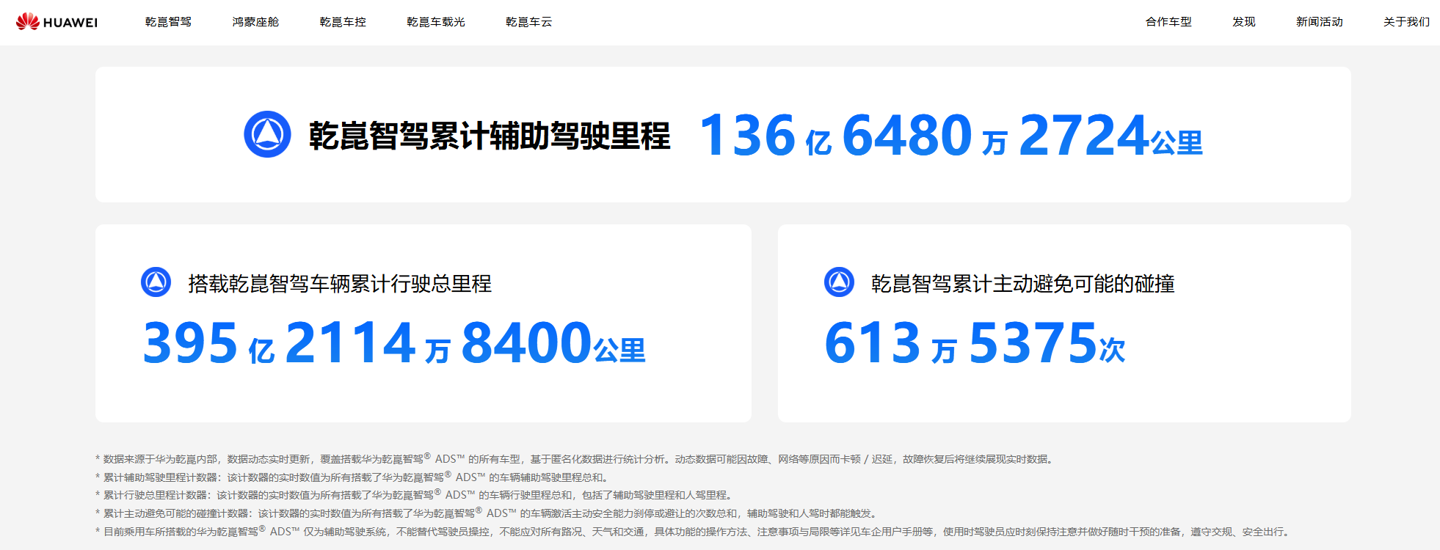Screen dimensions: 1440x550
Task: Go to 乾崑车云 in the top navigation
Action: (x=529, y=22)
